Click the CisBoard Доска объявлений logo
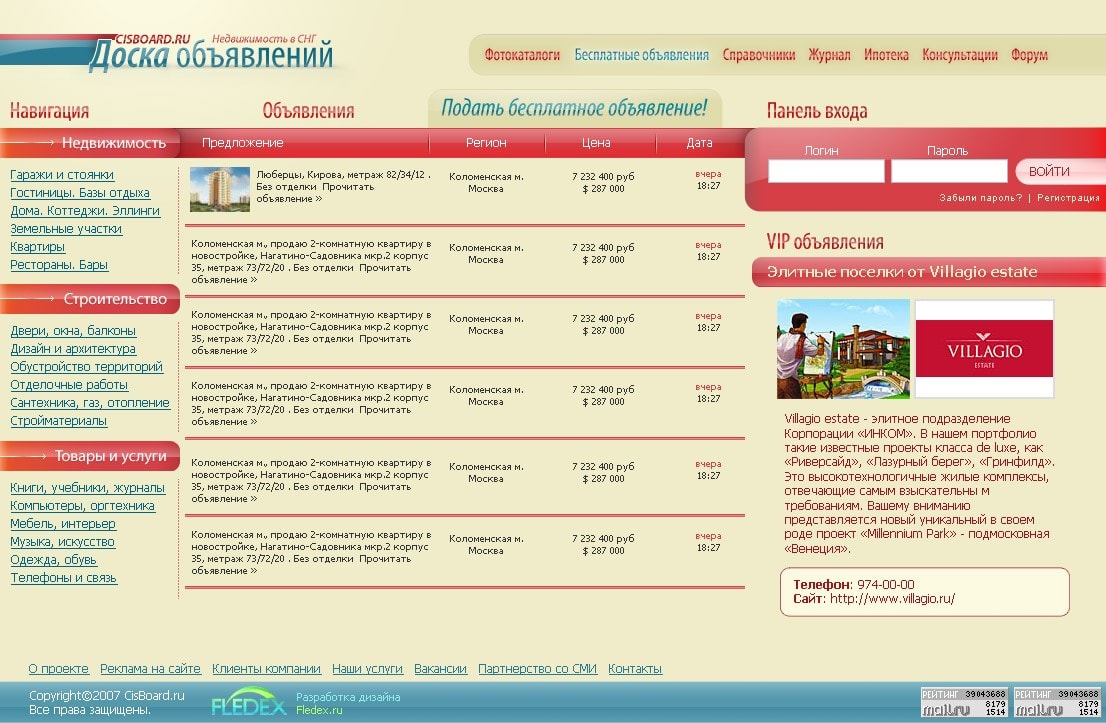The image size is (1106, 723). (x=211, y=53)
